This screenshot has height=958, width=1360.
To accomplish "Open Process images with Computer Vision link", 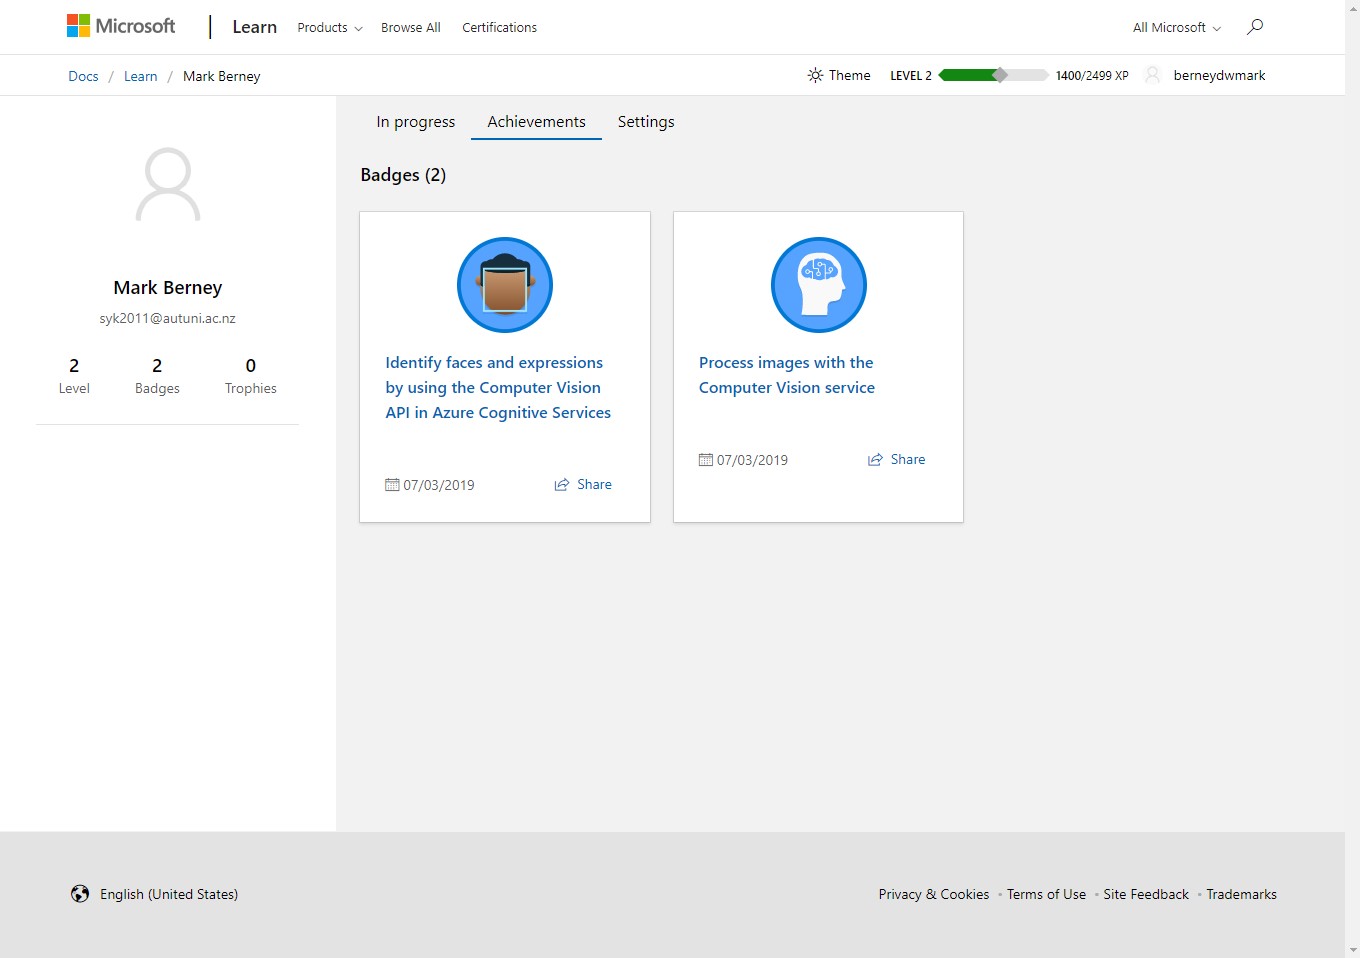I will (787, 375).
